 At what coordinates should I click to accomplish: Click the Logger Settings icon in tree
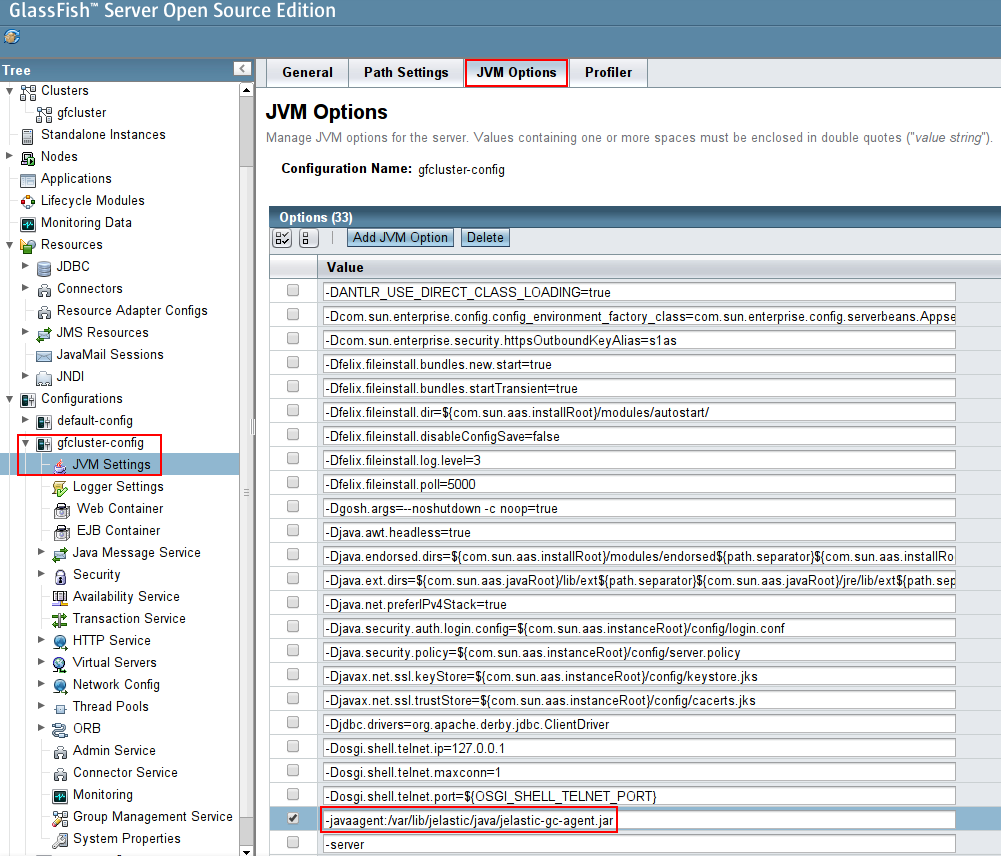[60, 487]
